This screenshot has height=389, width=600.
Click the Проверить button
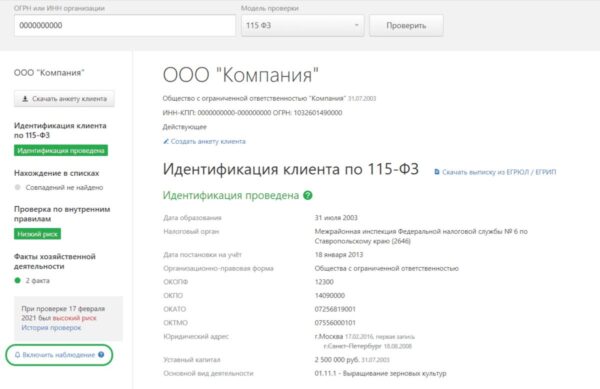[x=406, y=26]
